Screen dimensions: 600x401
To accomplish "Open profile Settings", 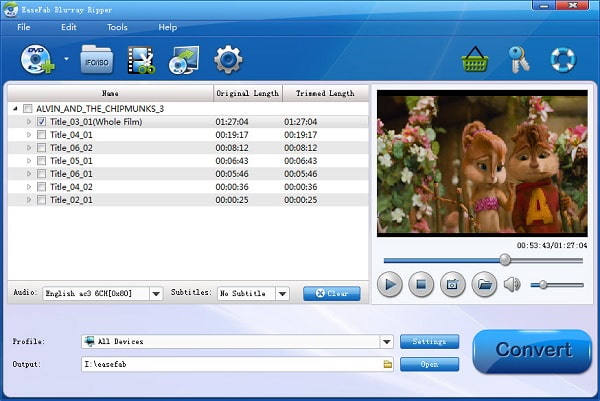I will tap(429, 341).
